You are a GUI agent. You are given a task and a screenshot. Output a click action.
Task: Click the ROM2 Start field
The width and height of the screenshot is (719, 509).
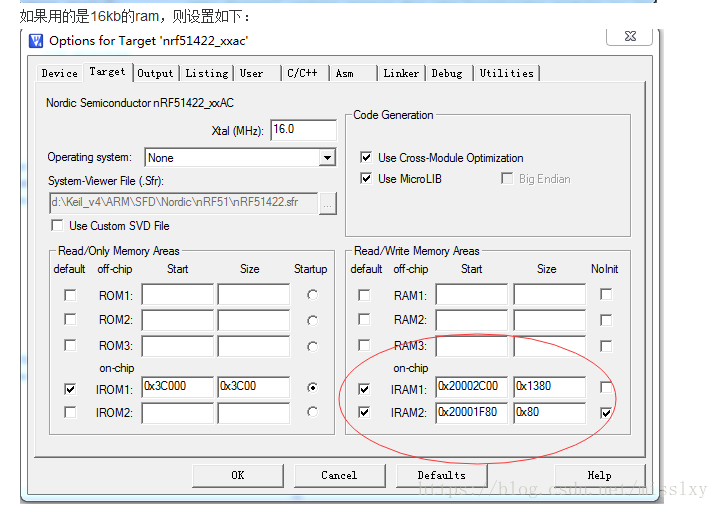tap(177, 320)
